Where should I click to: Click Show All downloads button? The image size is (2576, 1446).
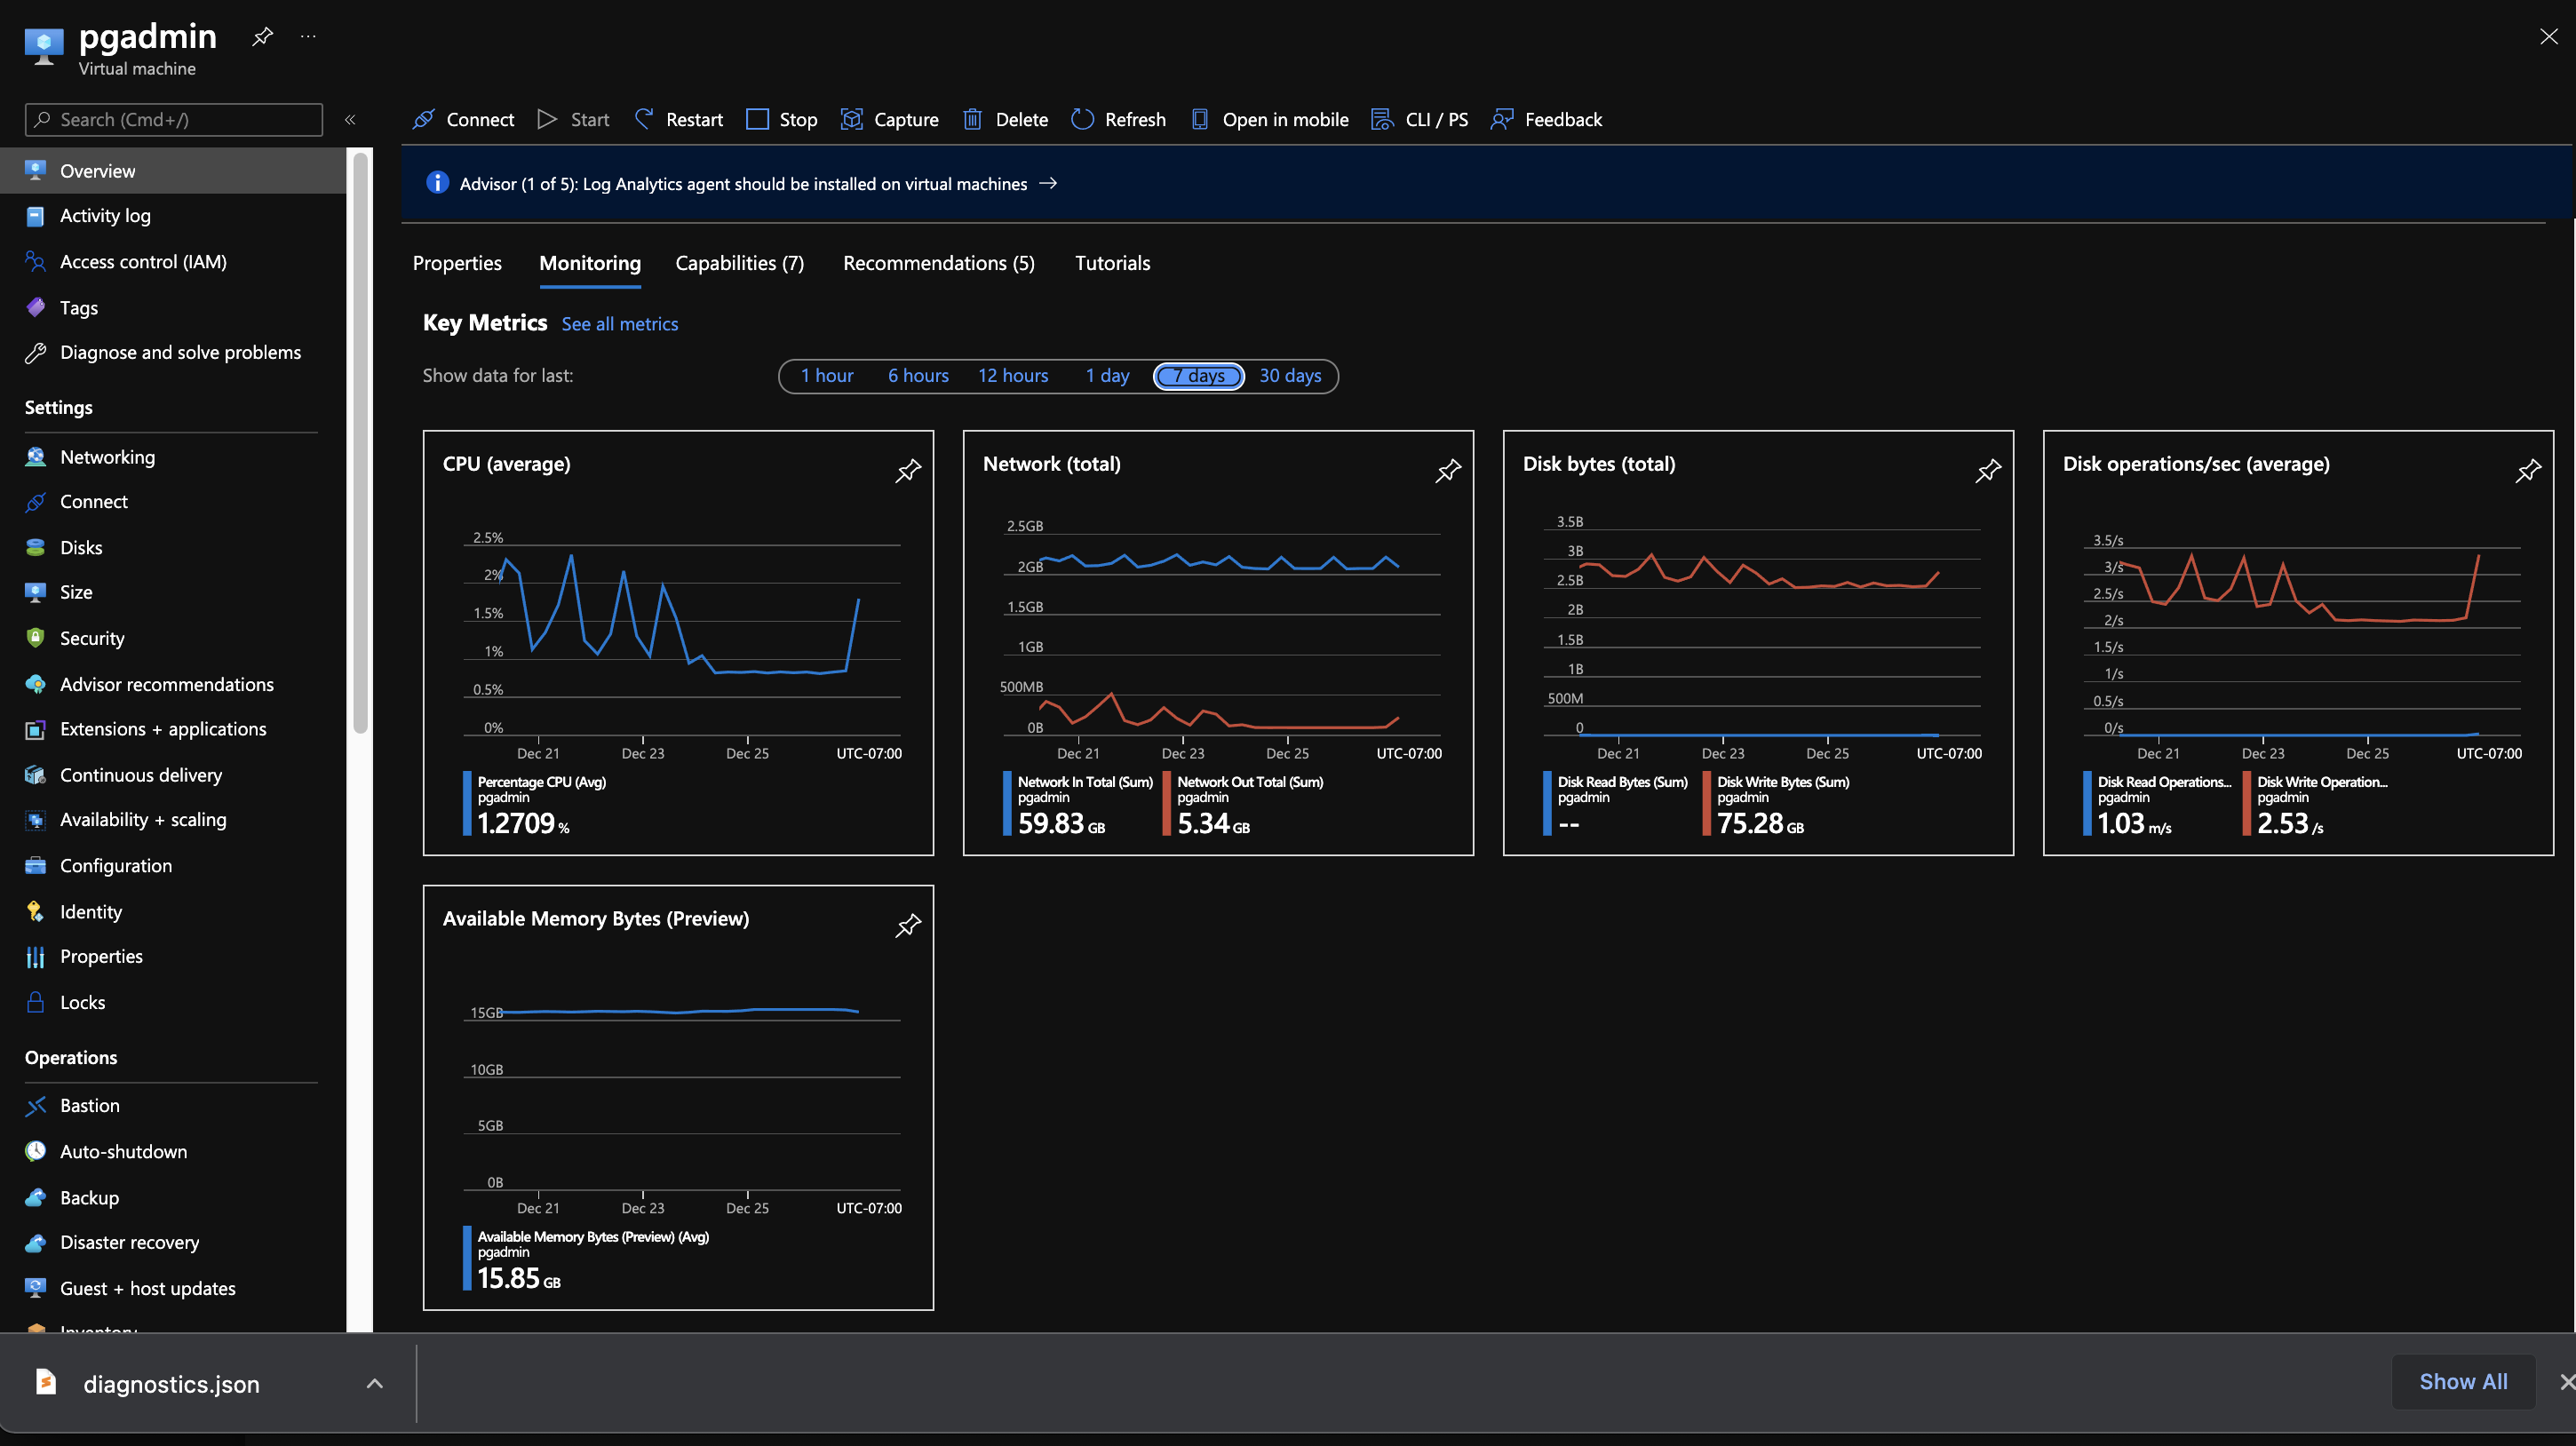click(2462, 1381)
